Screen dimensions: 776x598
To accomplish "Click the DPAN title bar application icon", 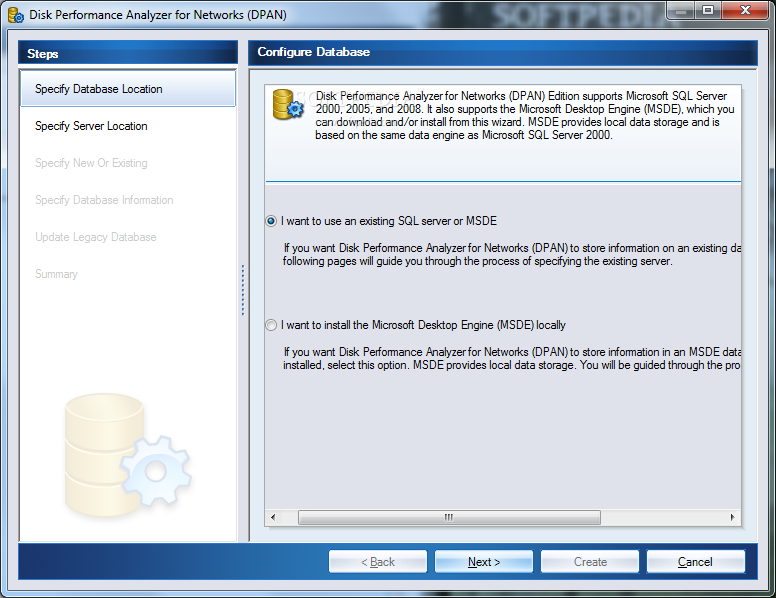I will pos(16,15).
